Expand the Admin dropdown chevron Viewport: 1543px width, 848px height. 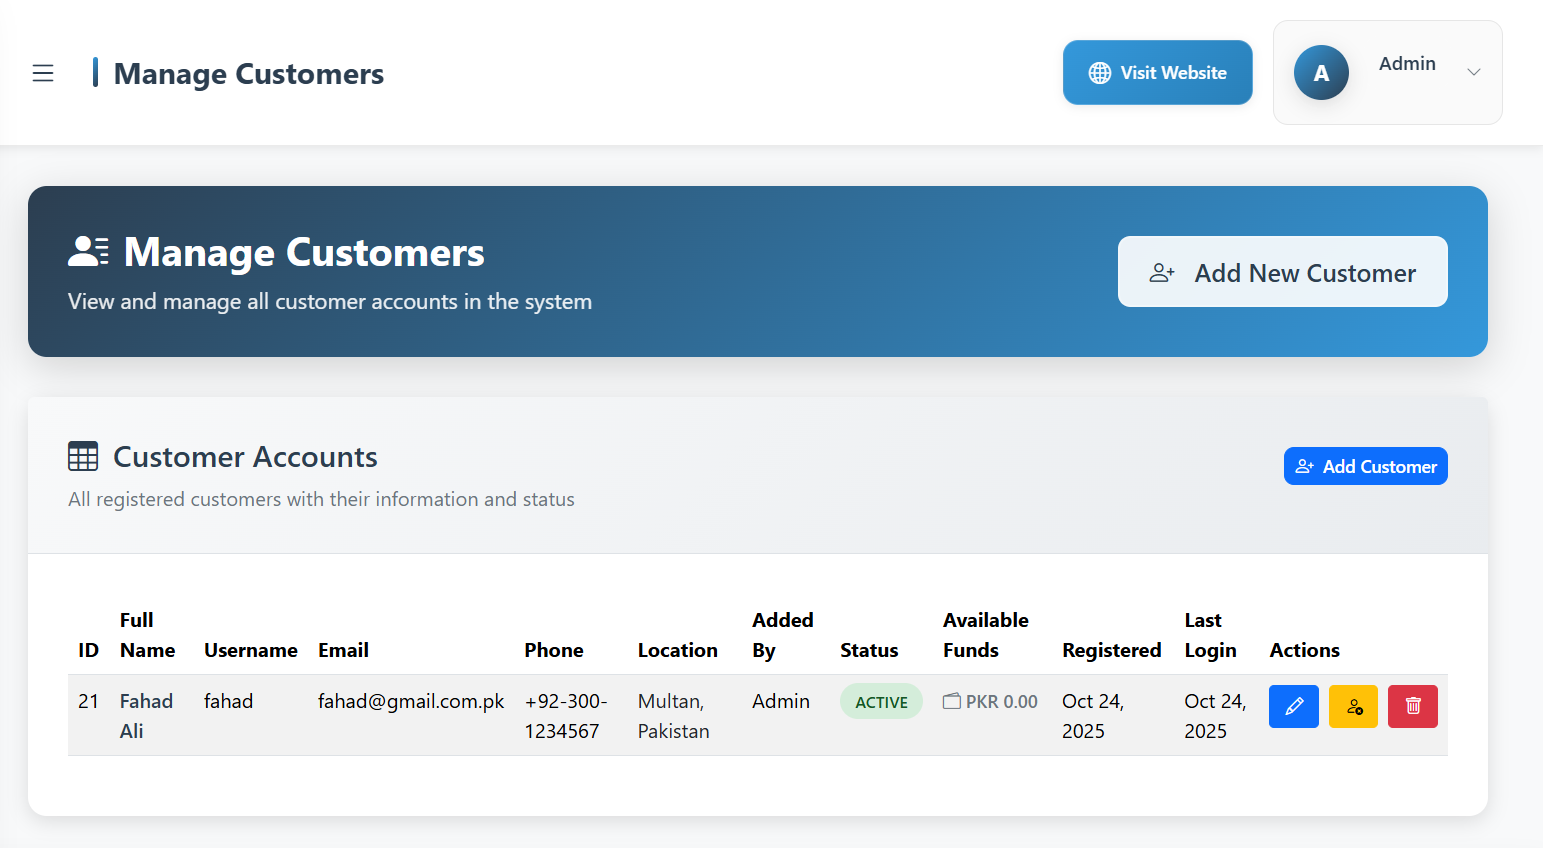point(1473,72)
